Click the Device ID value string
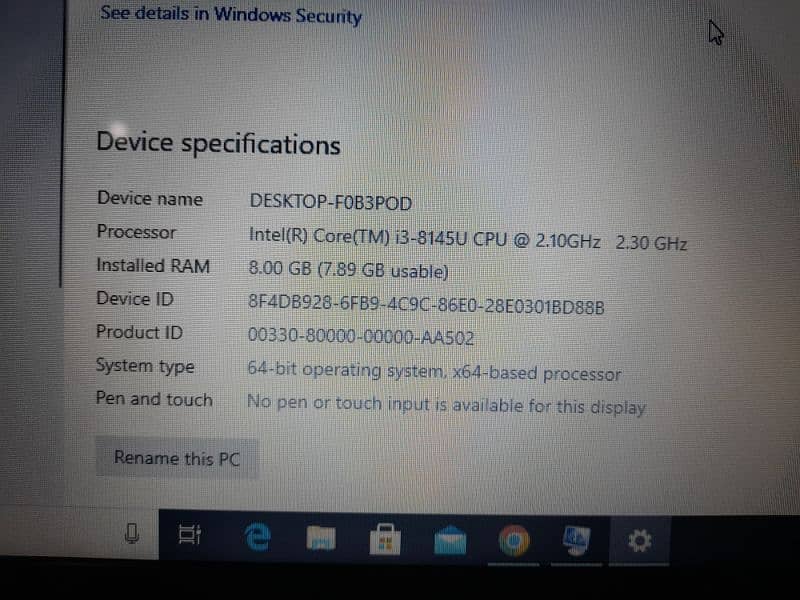The width and height of the screenshot is (800, 600). tap(426, 305)
